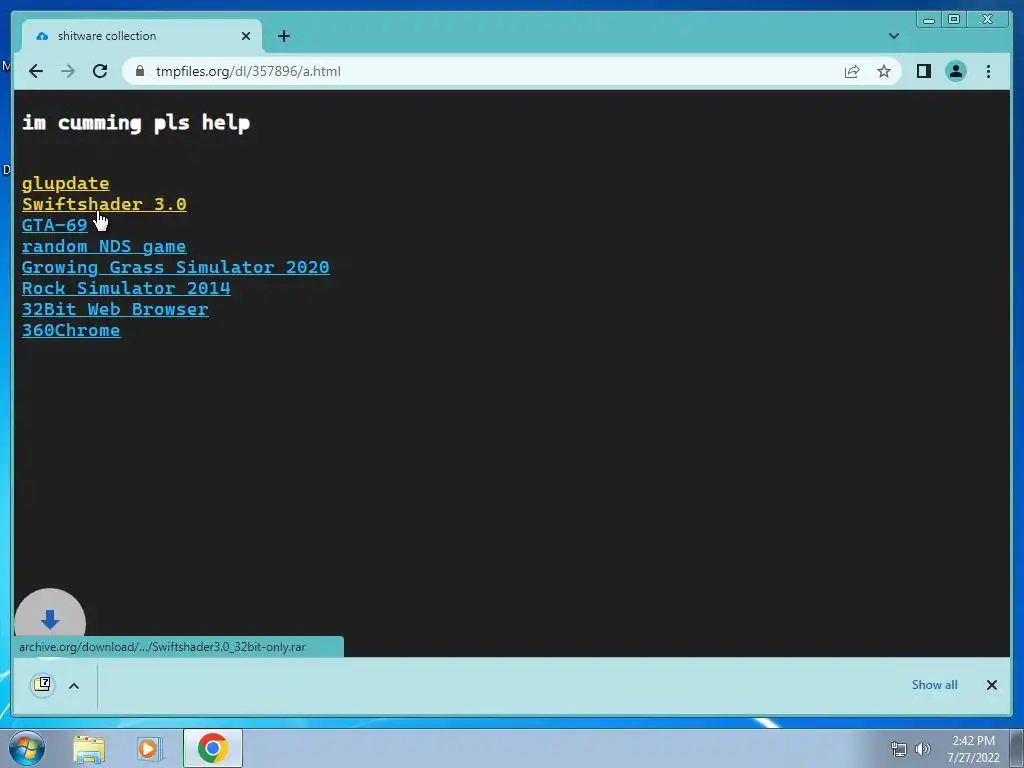Viewport: 1024px width, 768px height.
Task: Open the Chrome three-dot menu
Action: pos(988,71)
